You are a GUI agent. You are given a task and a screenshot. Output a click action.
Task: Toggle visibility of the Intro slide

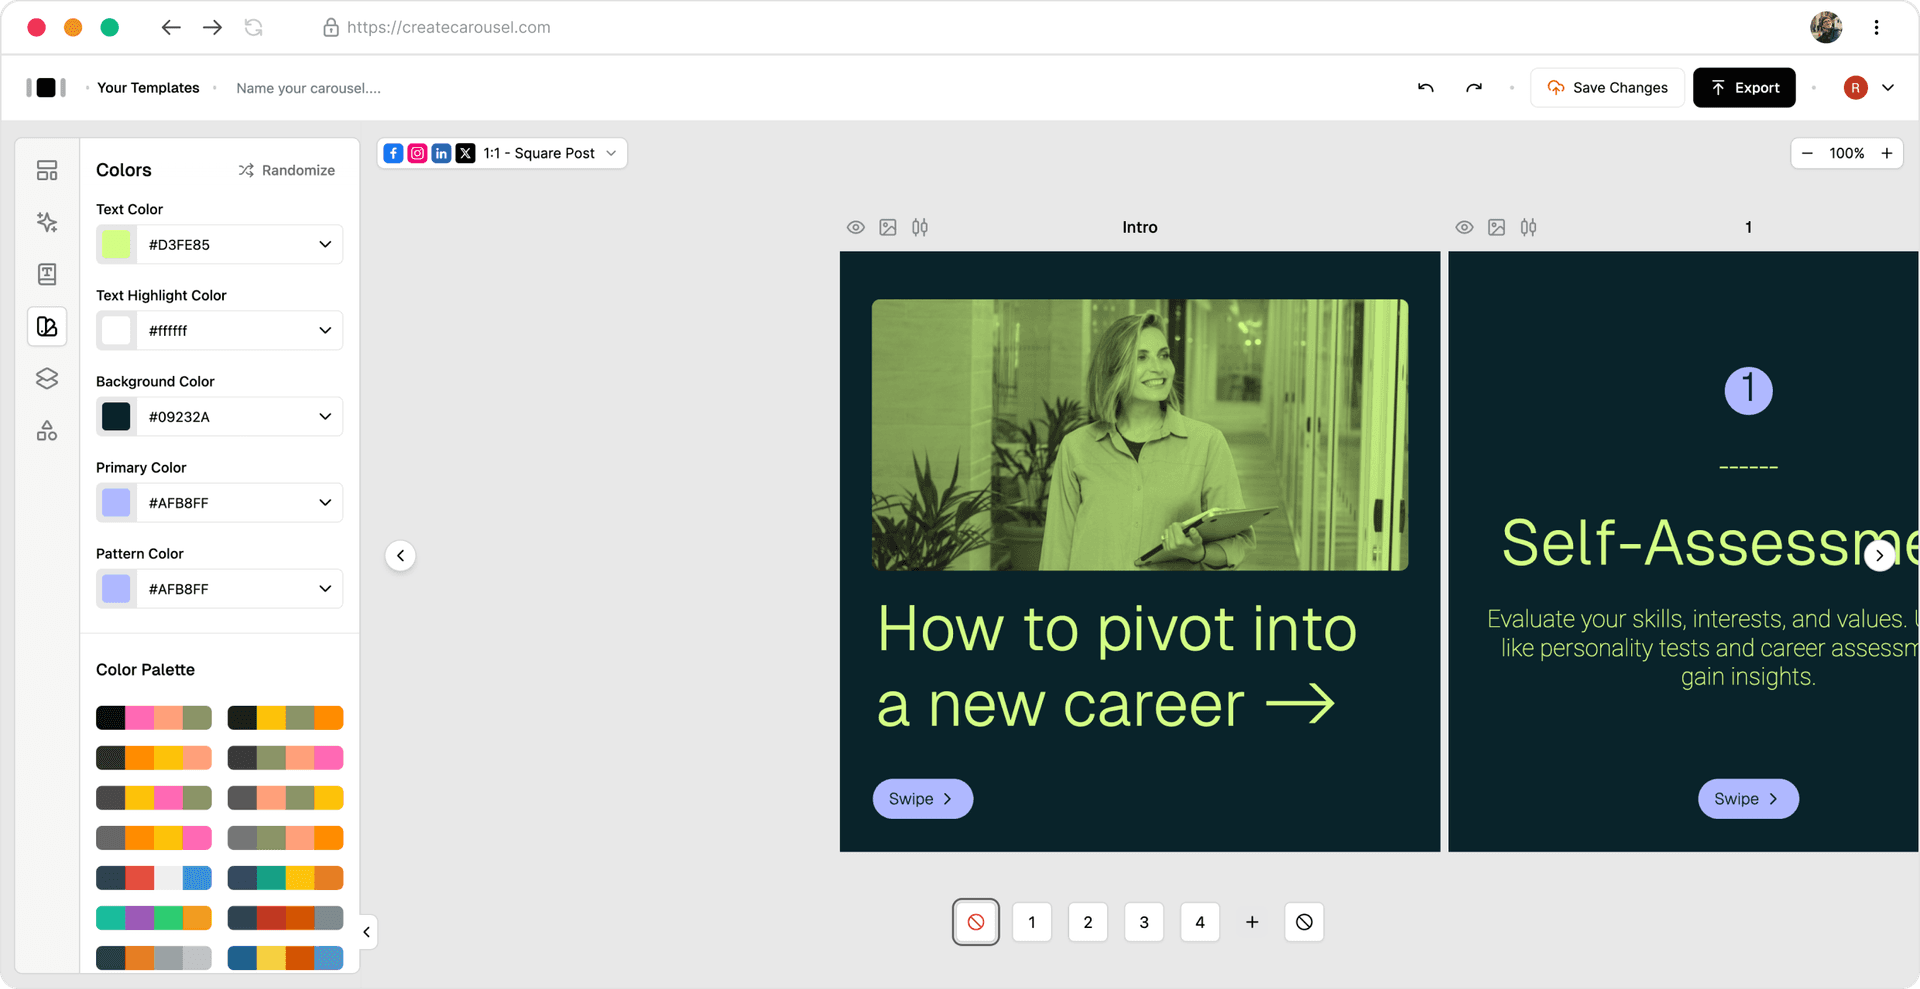[856, 227]
